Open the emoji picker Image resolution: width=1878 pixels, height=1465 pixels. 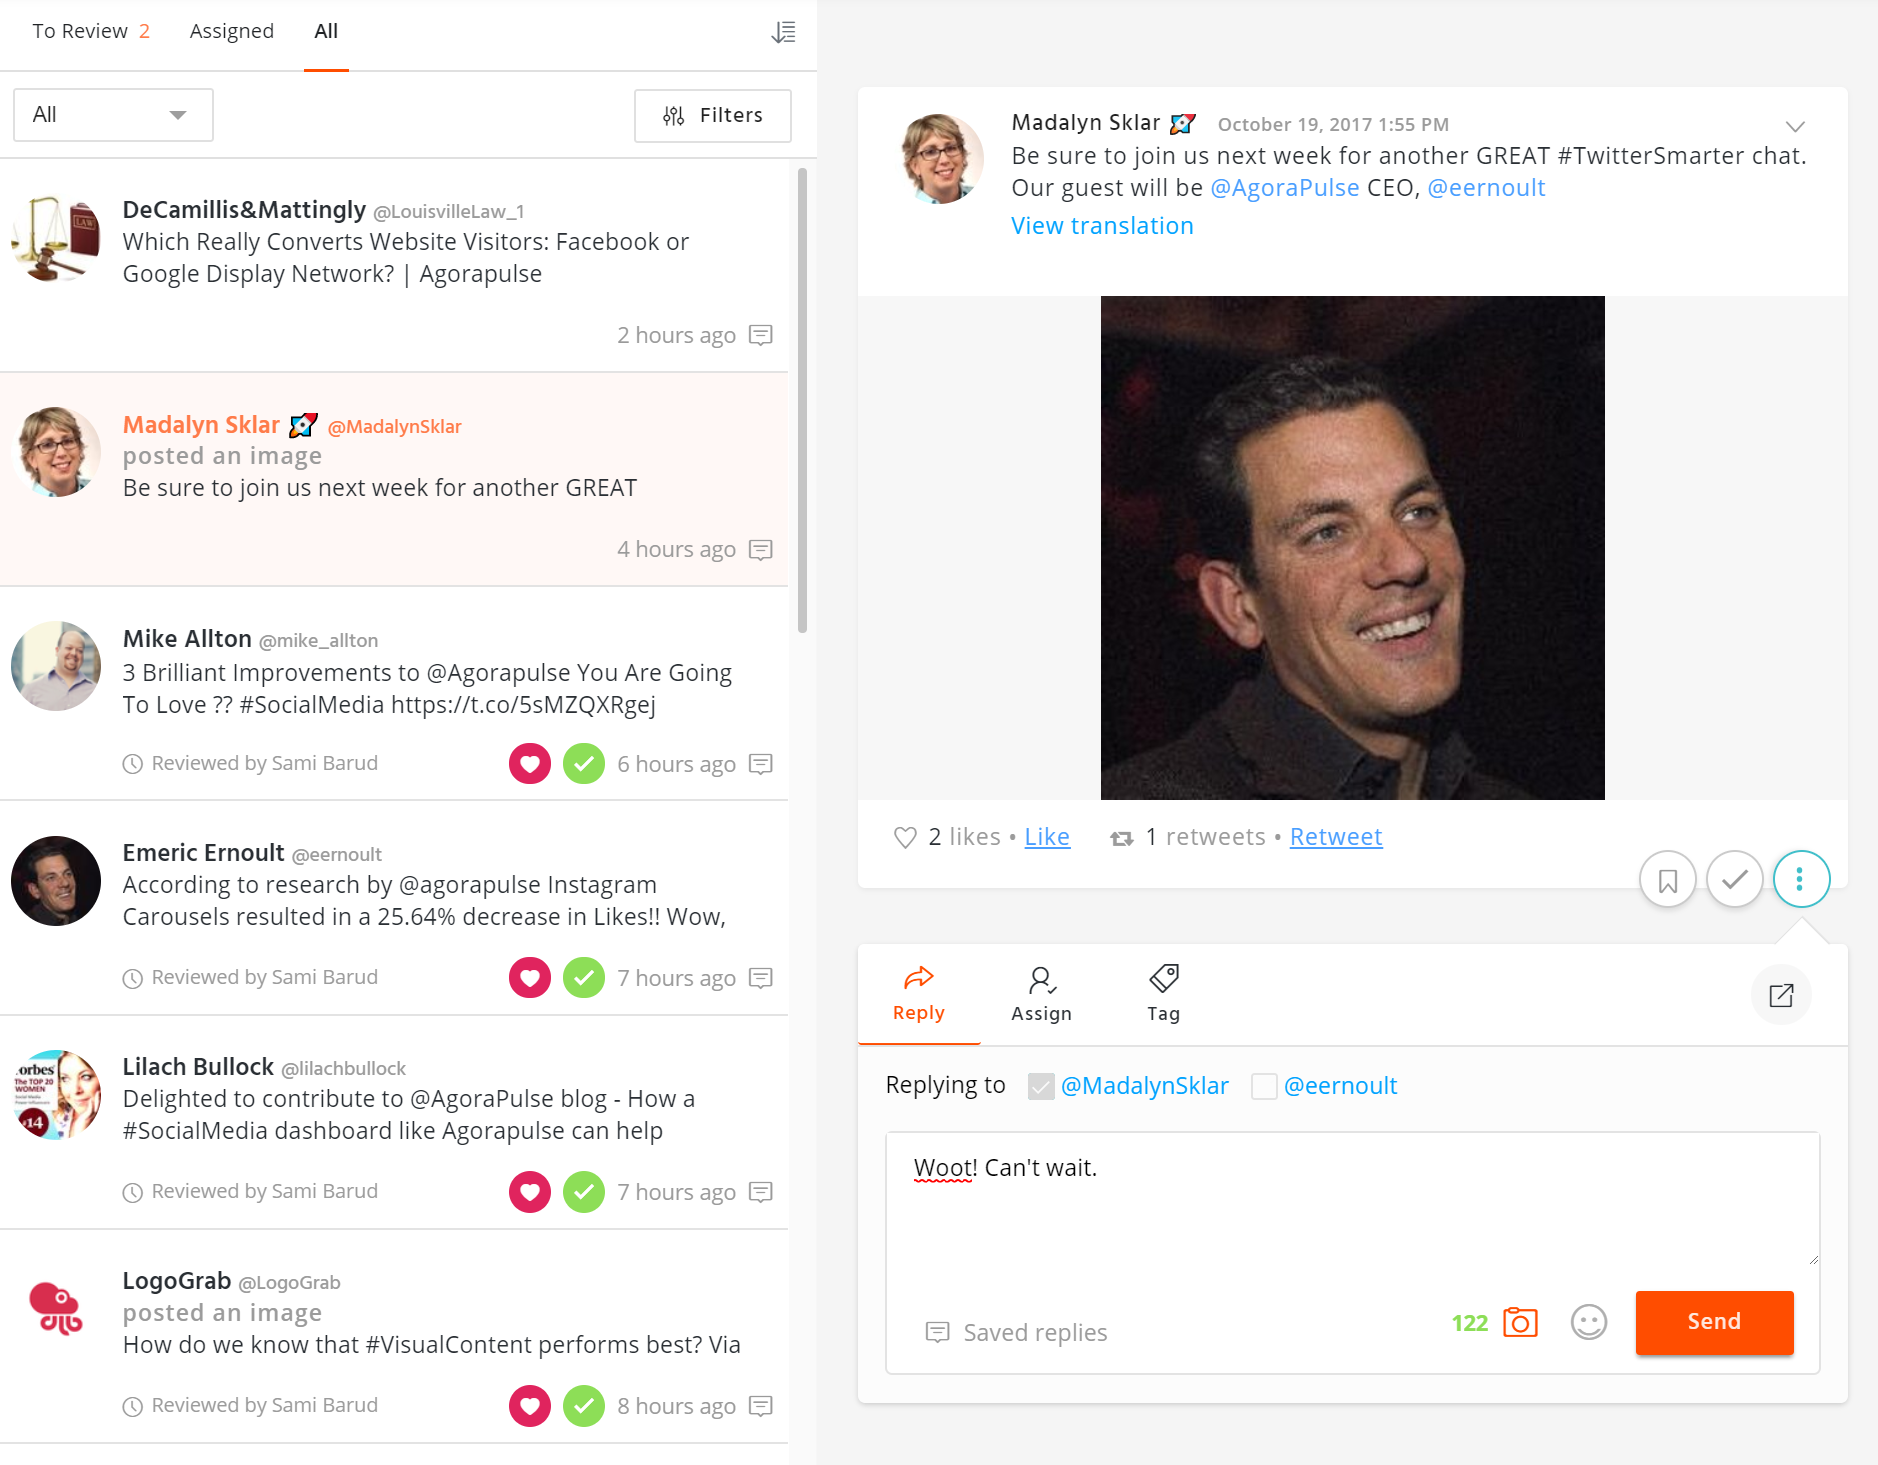[x=1588, y=1322]
